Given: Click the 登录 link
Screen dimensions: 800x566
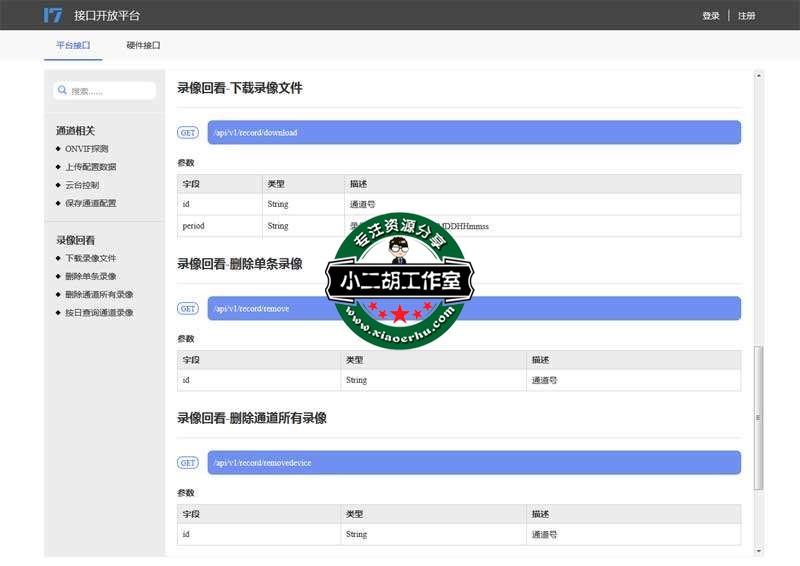Looking at the screenshot, I should tap(711, 16).
